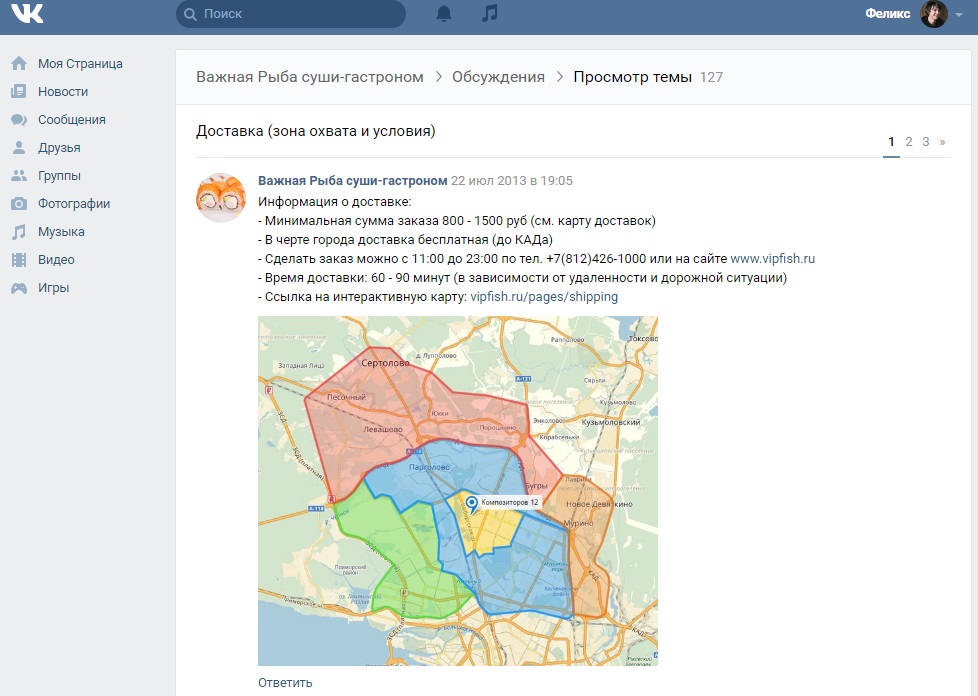Screen dimensions: 978x696
Task: Click the person icon beside Друзья
Action: click(19, 148)
